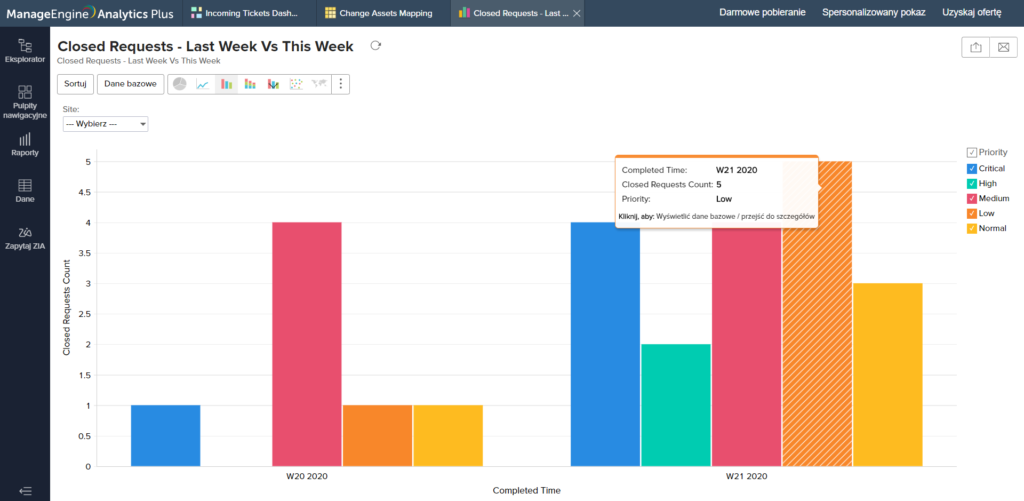Open the more chart options menu

[341, 84]
